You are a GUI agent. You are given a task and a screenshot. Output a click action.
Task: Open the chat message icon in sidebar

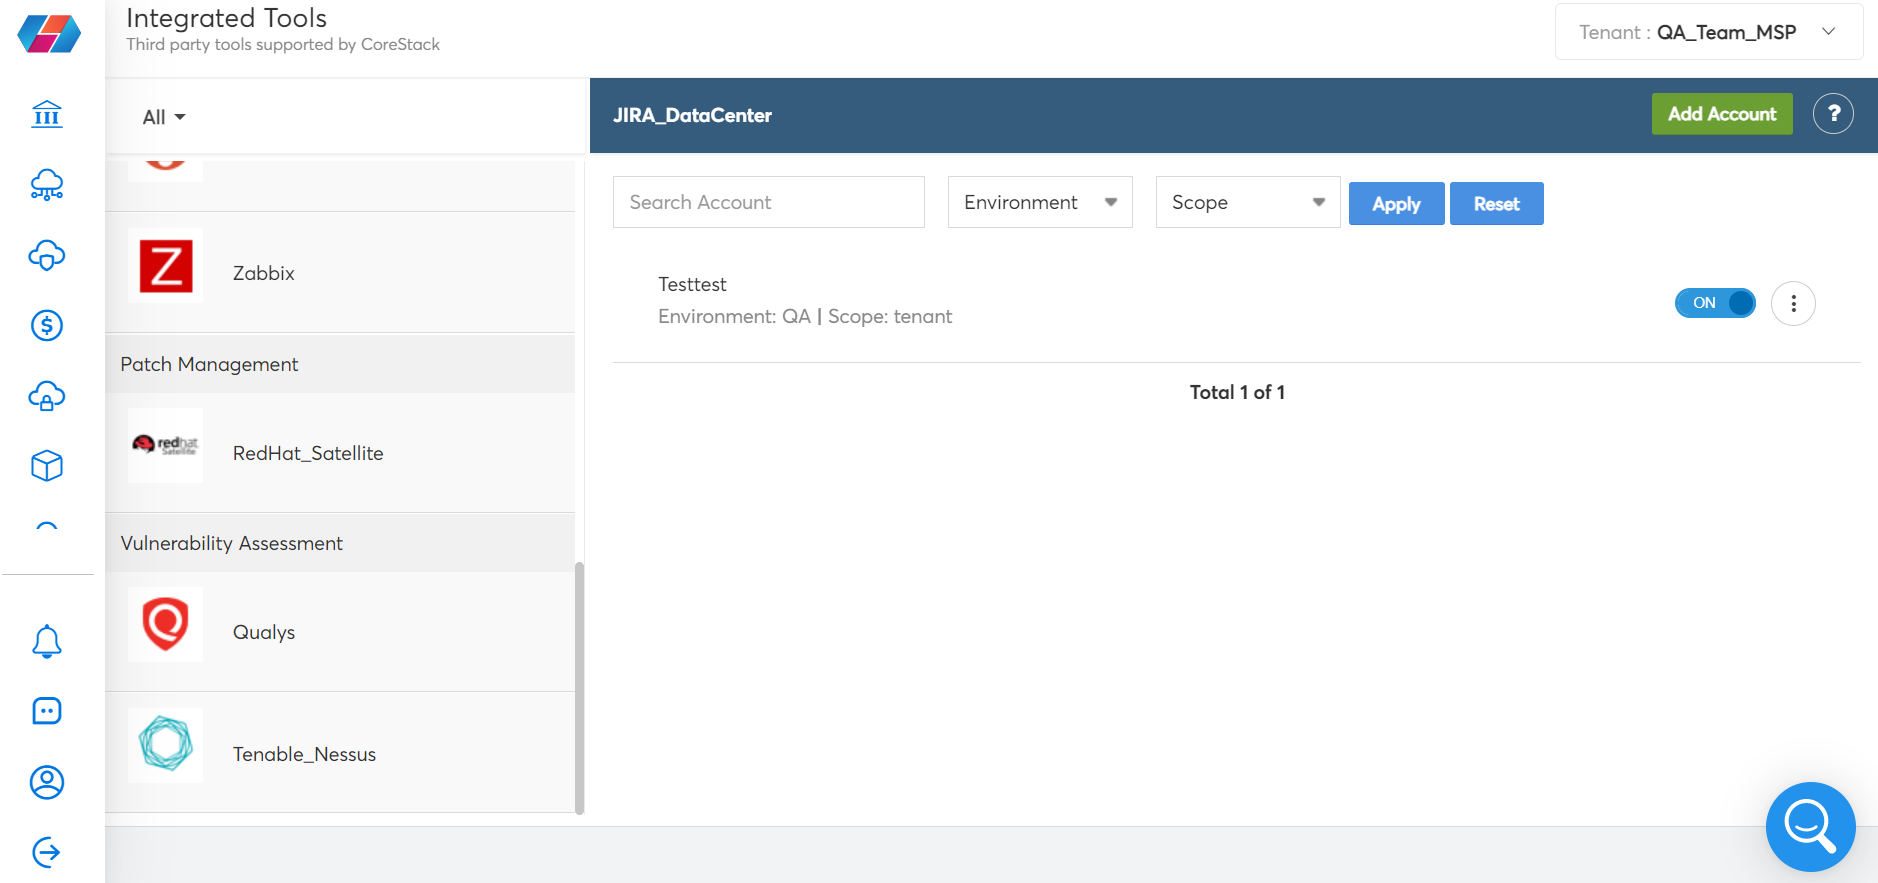tap(47, 711)
